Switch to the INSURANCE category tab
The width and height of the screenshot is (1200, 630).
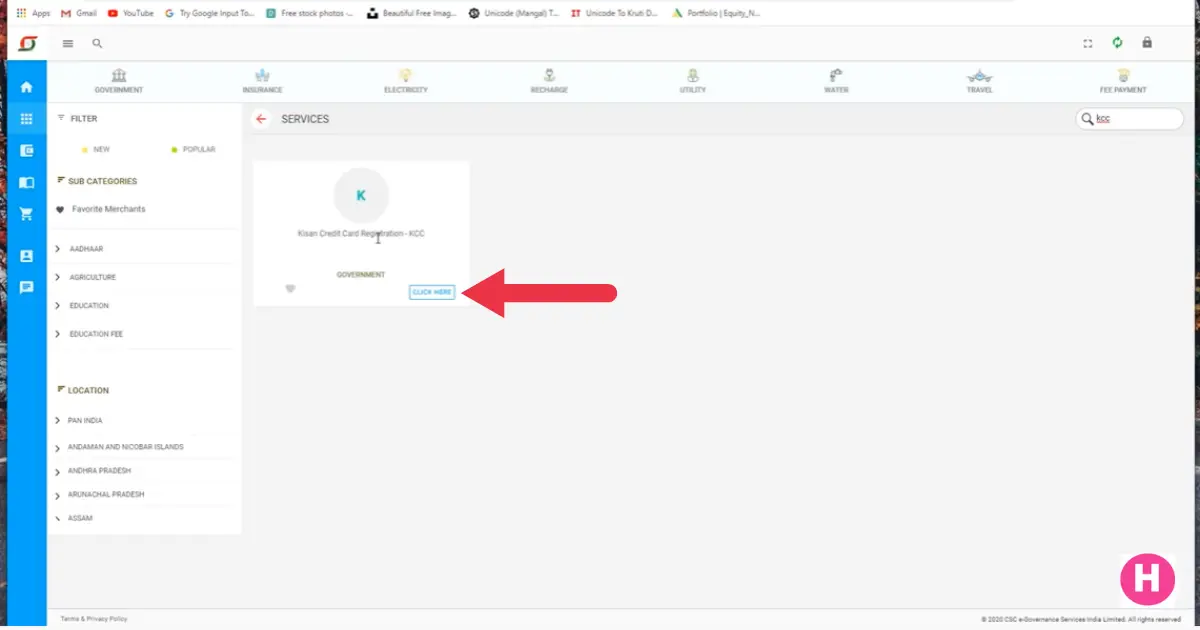262,80
